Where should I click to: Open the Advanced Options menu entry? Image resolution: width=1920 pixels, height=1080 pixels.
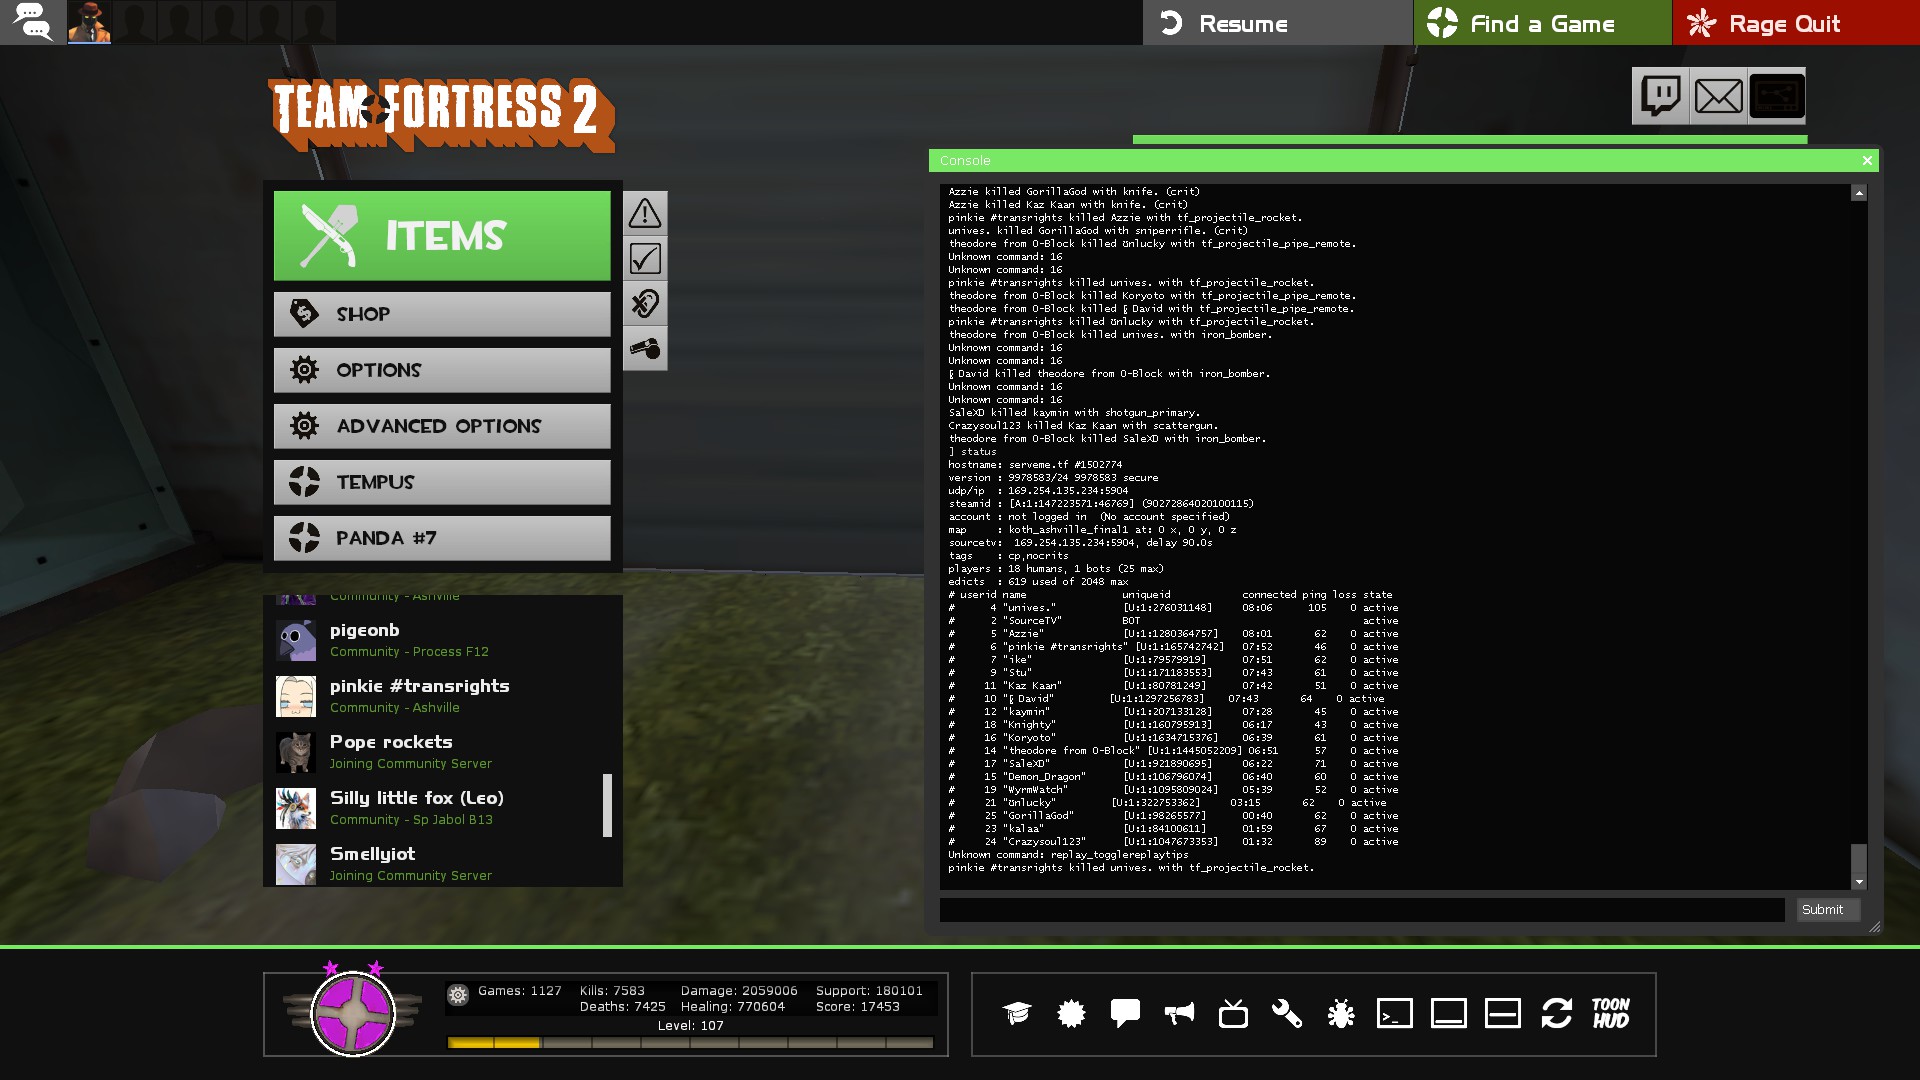coord(442,426)
